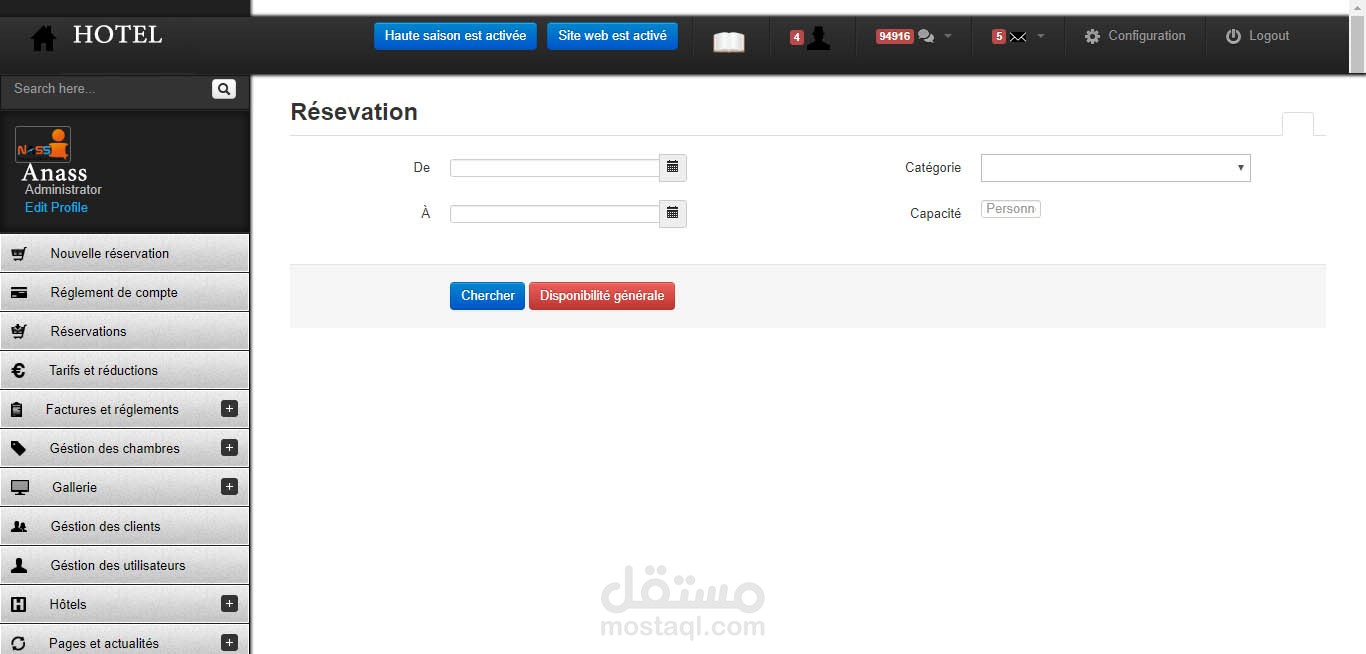The width and height of the screenshot is (1366, 654).
Task: Click the Configuration gear icon
Action: pyautogui.click(x=1092, y=36)
